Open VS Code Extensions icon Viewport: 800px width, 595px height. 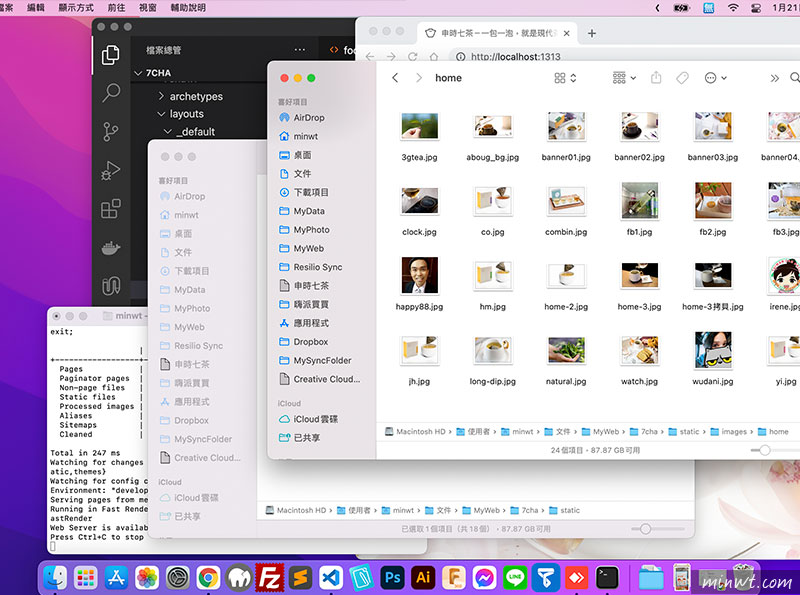click(x=110, y=209)
